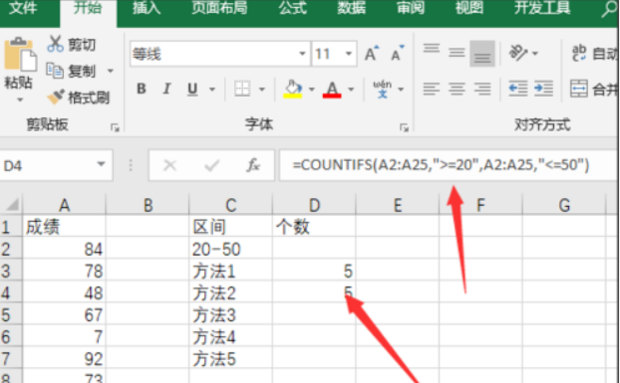Click increase indent icon
The image size is (620, 383).
[x=544, y=89]
